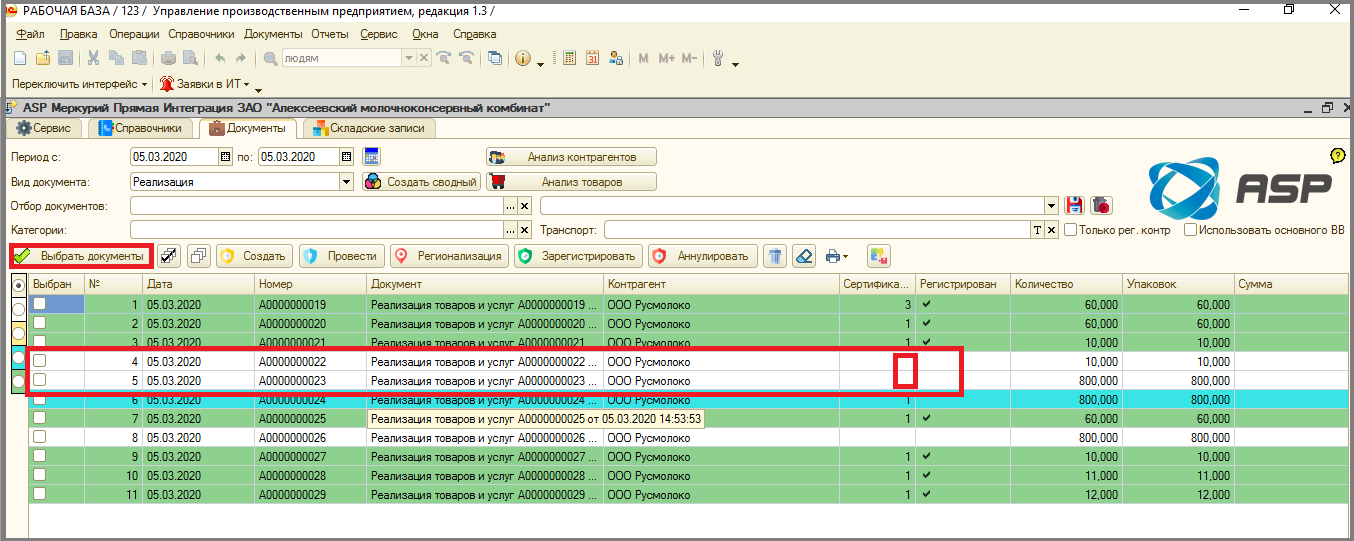Tick the checkbox for row A0000000023
1354x541 pixels.
coord(40,380)
